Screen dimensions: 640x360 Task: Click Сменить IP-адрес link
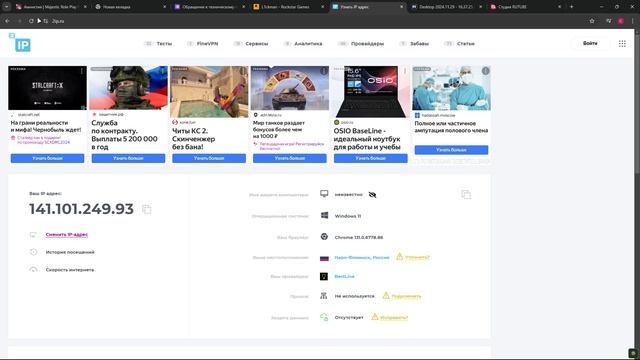[67, 235]
